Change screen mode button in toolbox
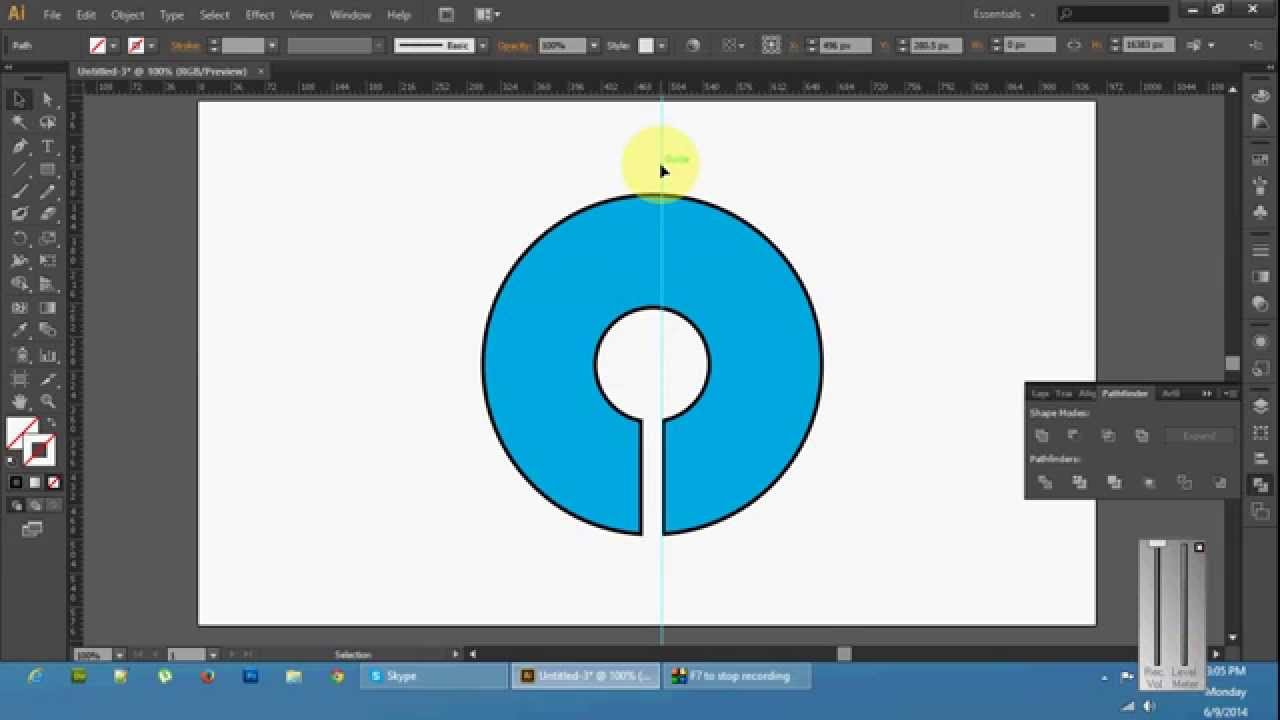The height and width of the screenshot is (720, 1280). 33,530
